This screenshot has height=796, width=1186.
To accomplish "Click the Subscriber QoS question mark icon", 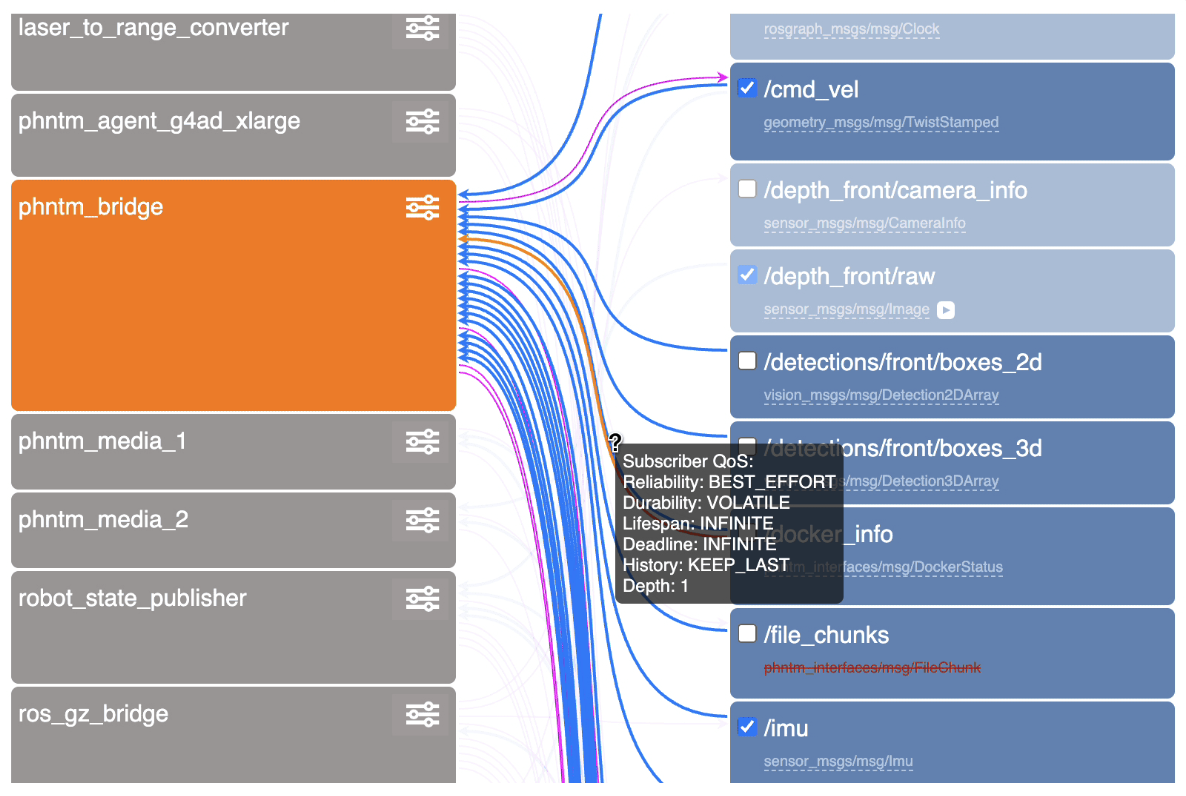I will pyautogui.click(x=617, y=441).
